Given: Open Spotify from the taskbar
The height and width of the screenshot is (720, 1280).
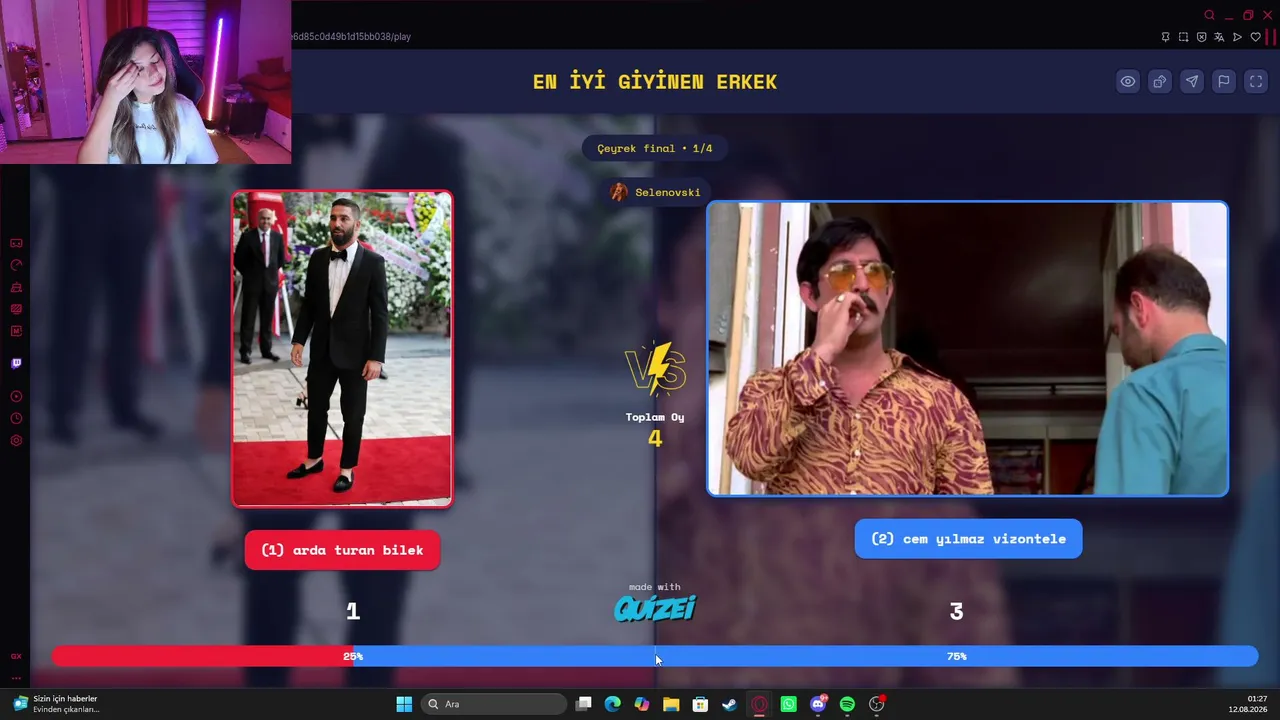Looking at the screenshot, I should 847,704.
